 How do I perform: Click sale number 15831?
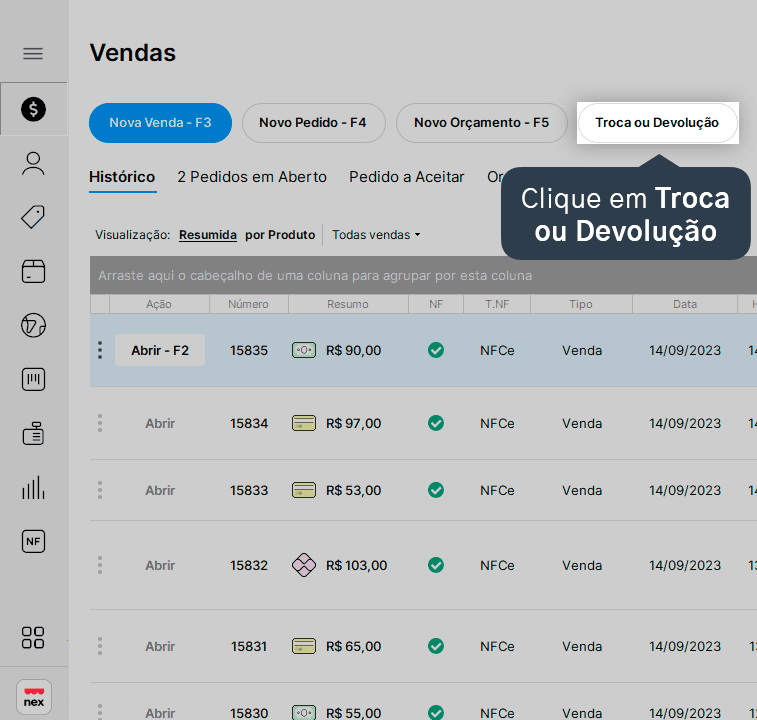click(249, 647)
